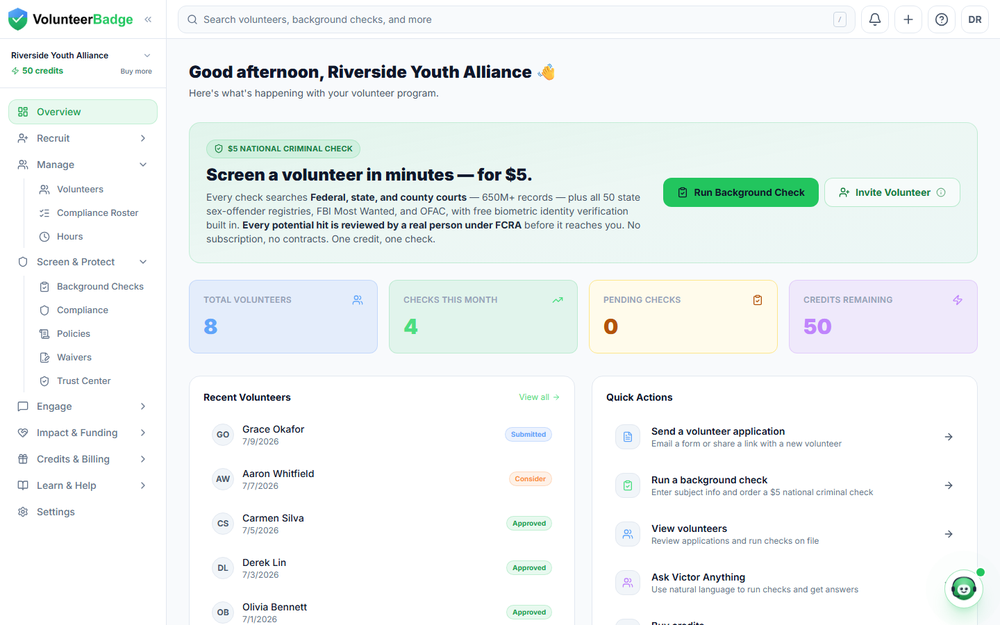Image resolution: width=1000 pixels, height=625 pixels.
Task: Click Derek Lin's Approved status badge
Action: point(529,568)
